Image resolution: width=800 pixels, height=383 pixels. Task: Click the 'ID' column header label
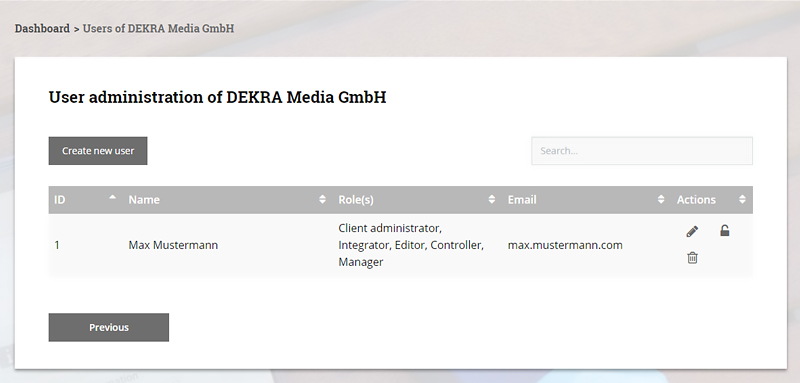(x=60, y=199)
